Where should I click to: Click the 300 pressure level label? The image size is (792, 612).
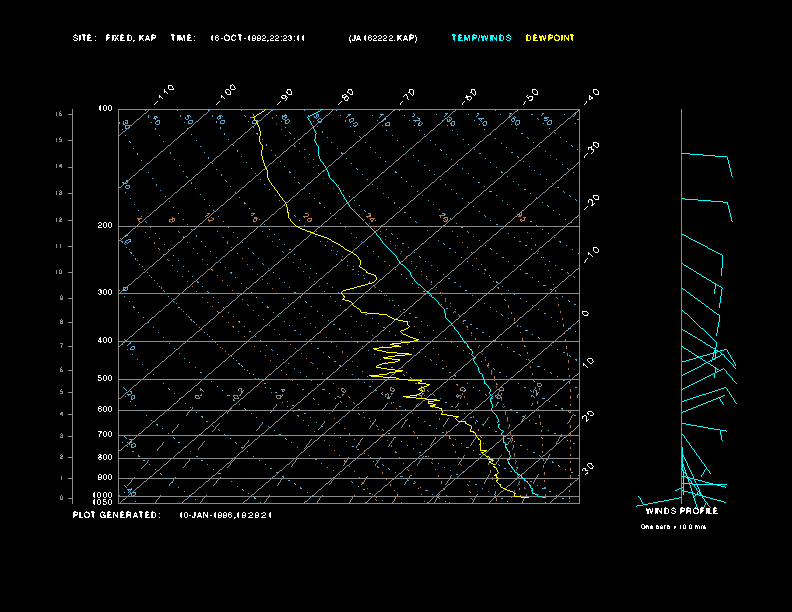coord(104,293)
